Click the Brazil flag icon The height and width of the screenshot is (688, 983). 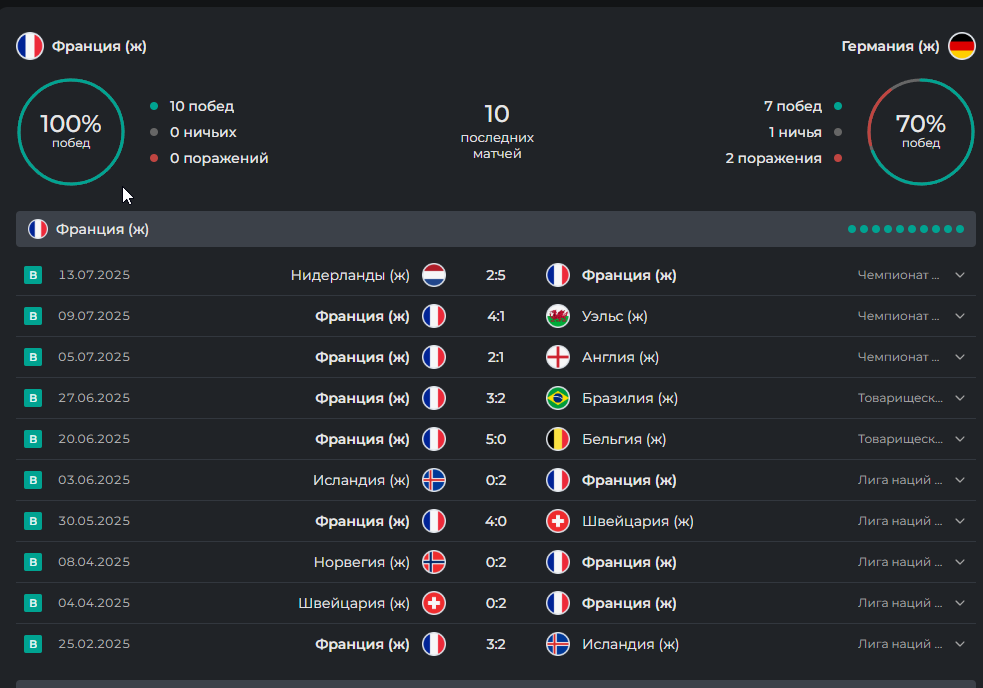(558, 398)
